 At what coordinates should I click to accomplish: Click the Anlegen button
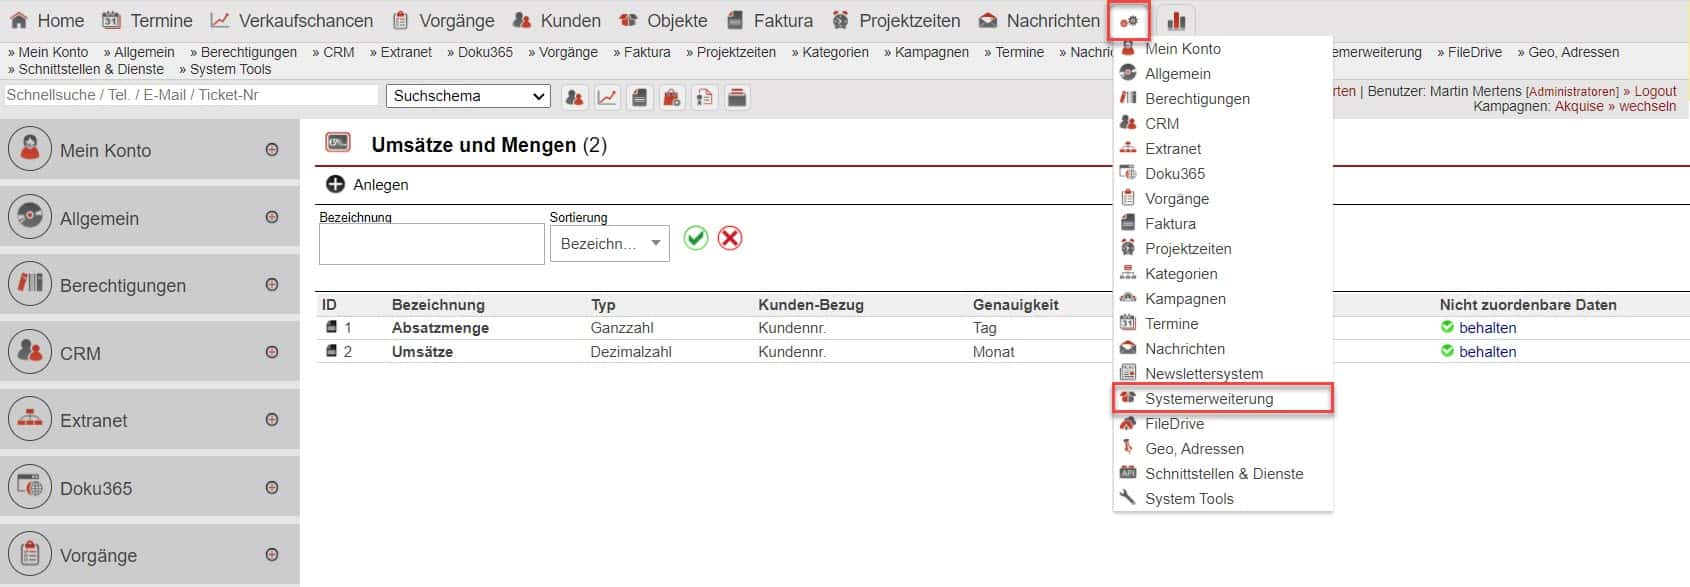[x=368, y=185]
